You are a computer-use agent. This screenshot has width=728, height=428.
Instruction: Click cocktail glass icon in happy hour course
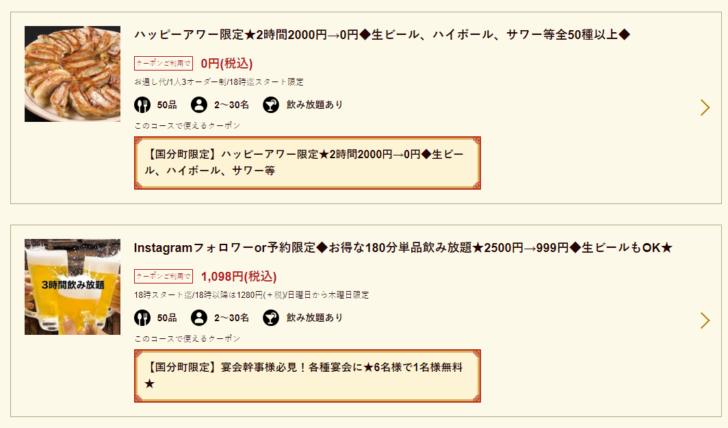pos(271,105)
